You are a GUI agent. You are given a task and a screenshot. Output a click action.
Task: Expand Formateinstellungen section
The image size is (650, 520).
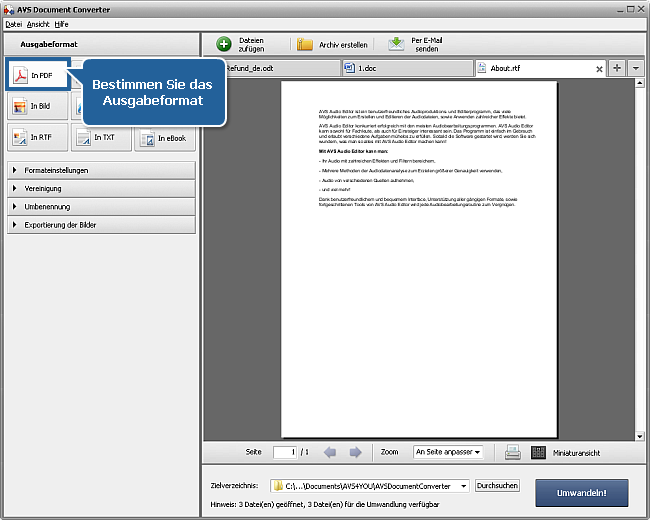coord(101,170)
